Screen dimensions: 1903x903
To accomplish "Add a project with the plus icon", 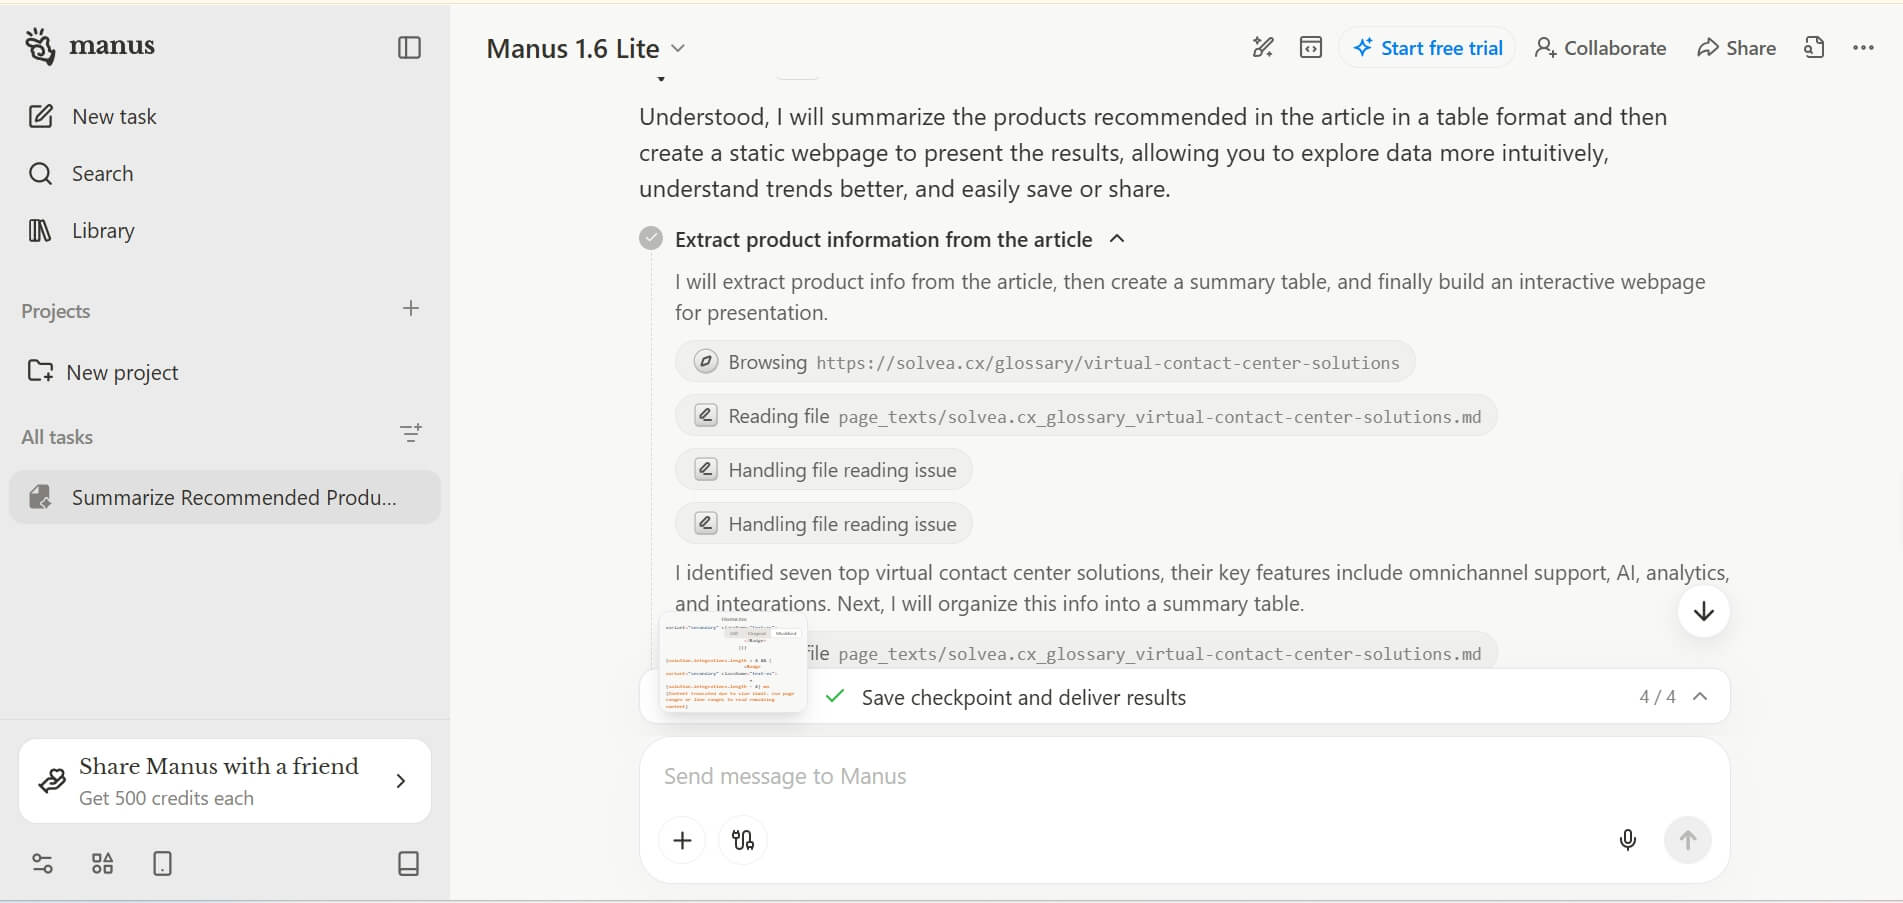I will tap(410, 308).
